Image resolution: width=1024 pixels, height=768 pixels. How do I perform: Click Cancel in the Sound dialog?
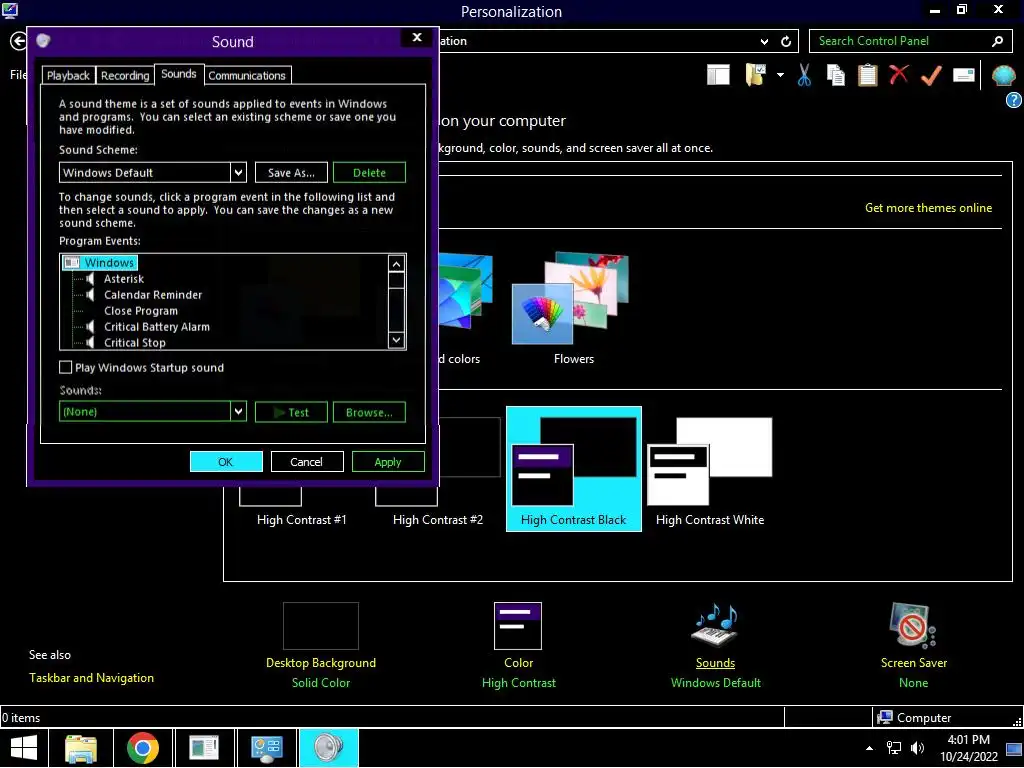(306, 462)
